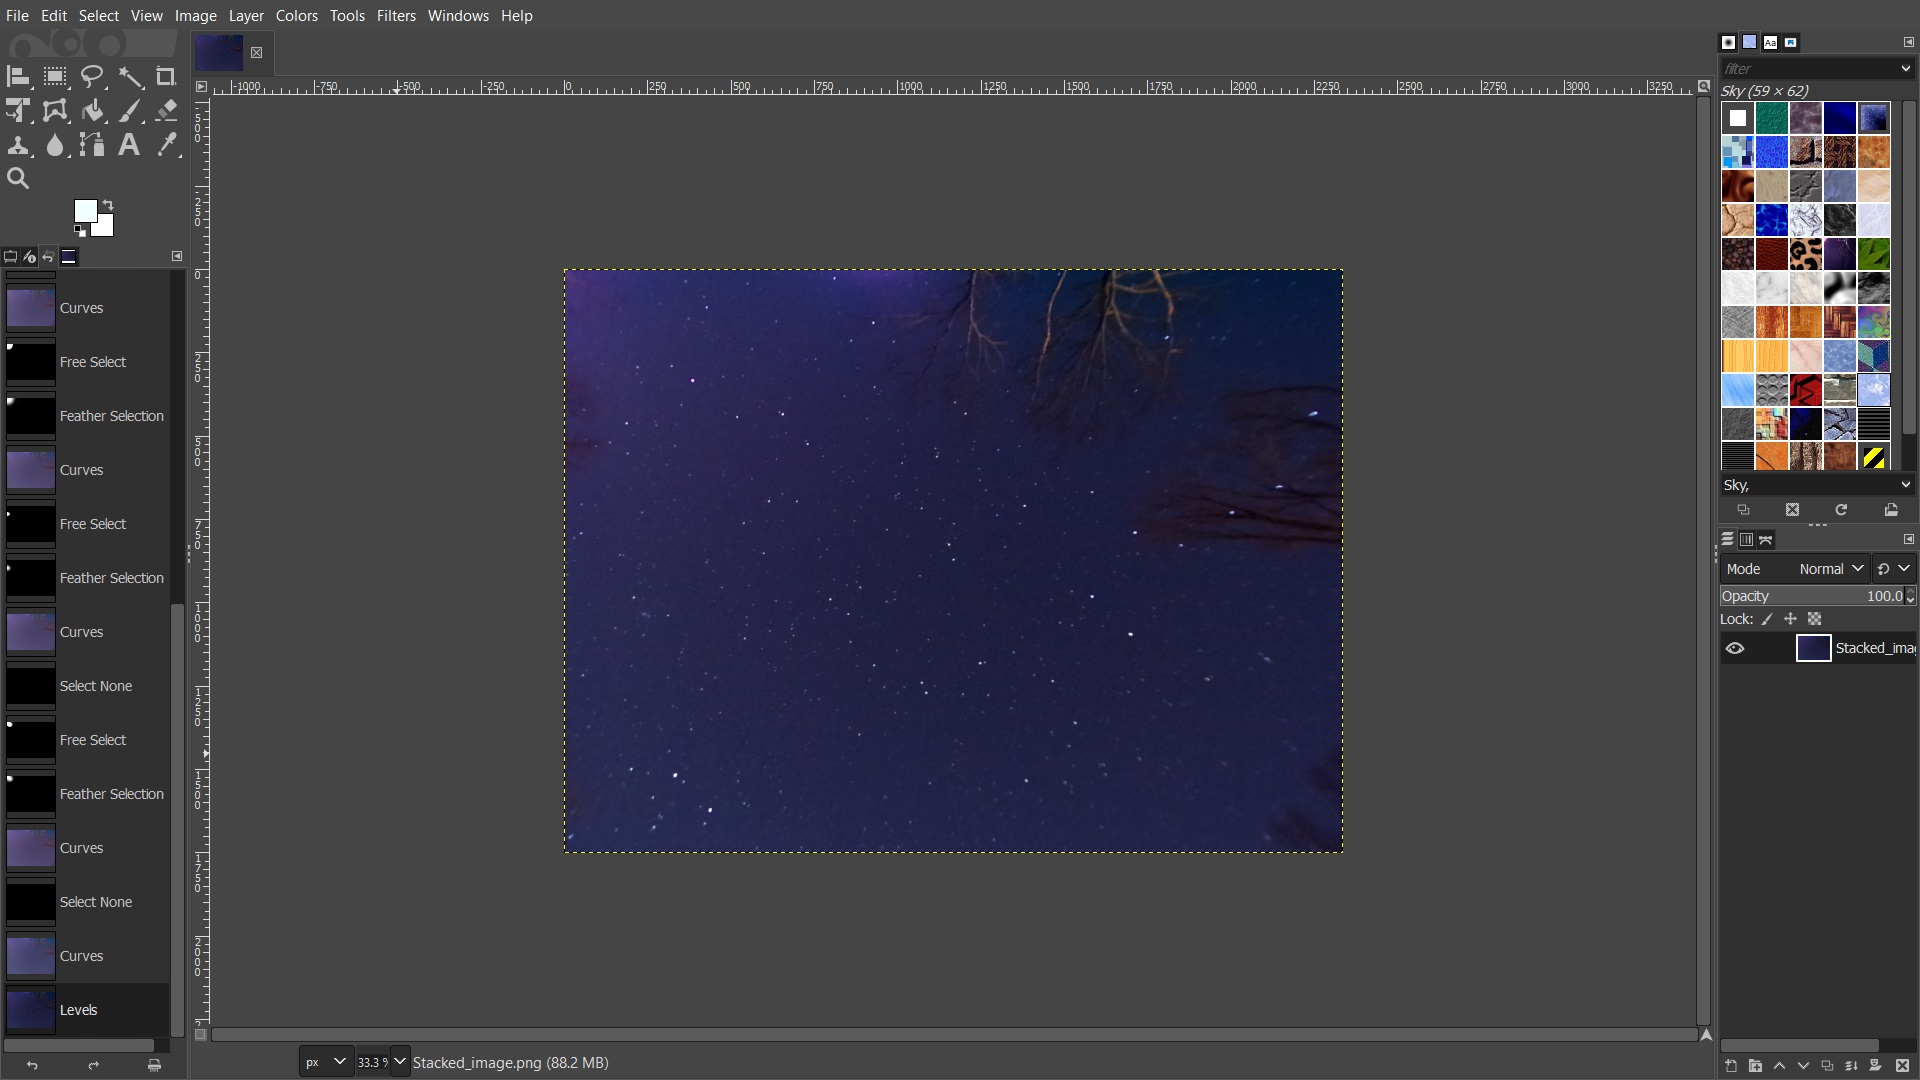Select the Zoom magnifier tool
This screenshot has width=1920, height=1080.
[x=18, y=179]
